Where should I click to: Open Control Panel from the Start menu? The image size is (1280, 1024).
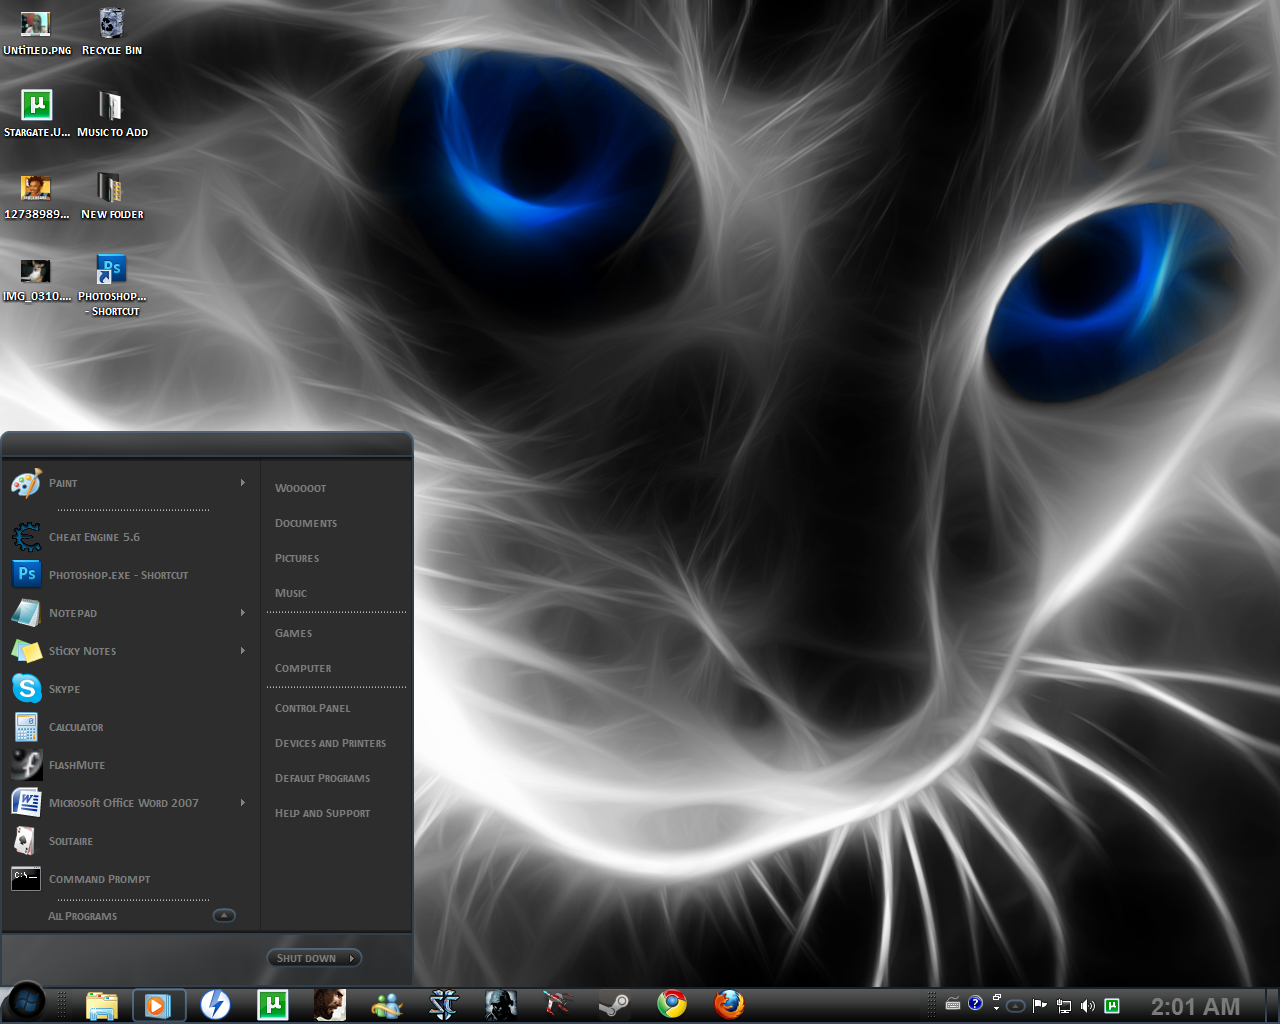(x=312, y=708)
